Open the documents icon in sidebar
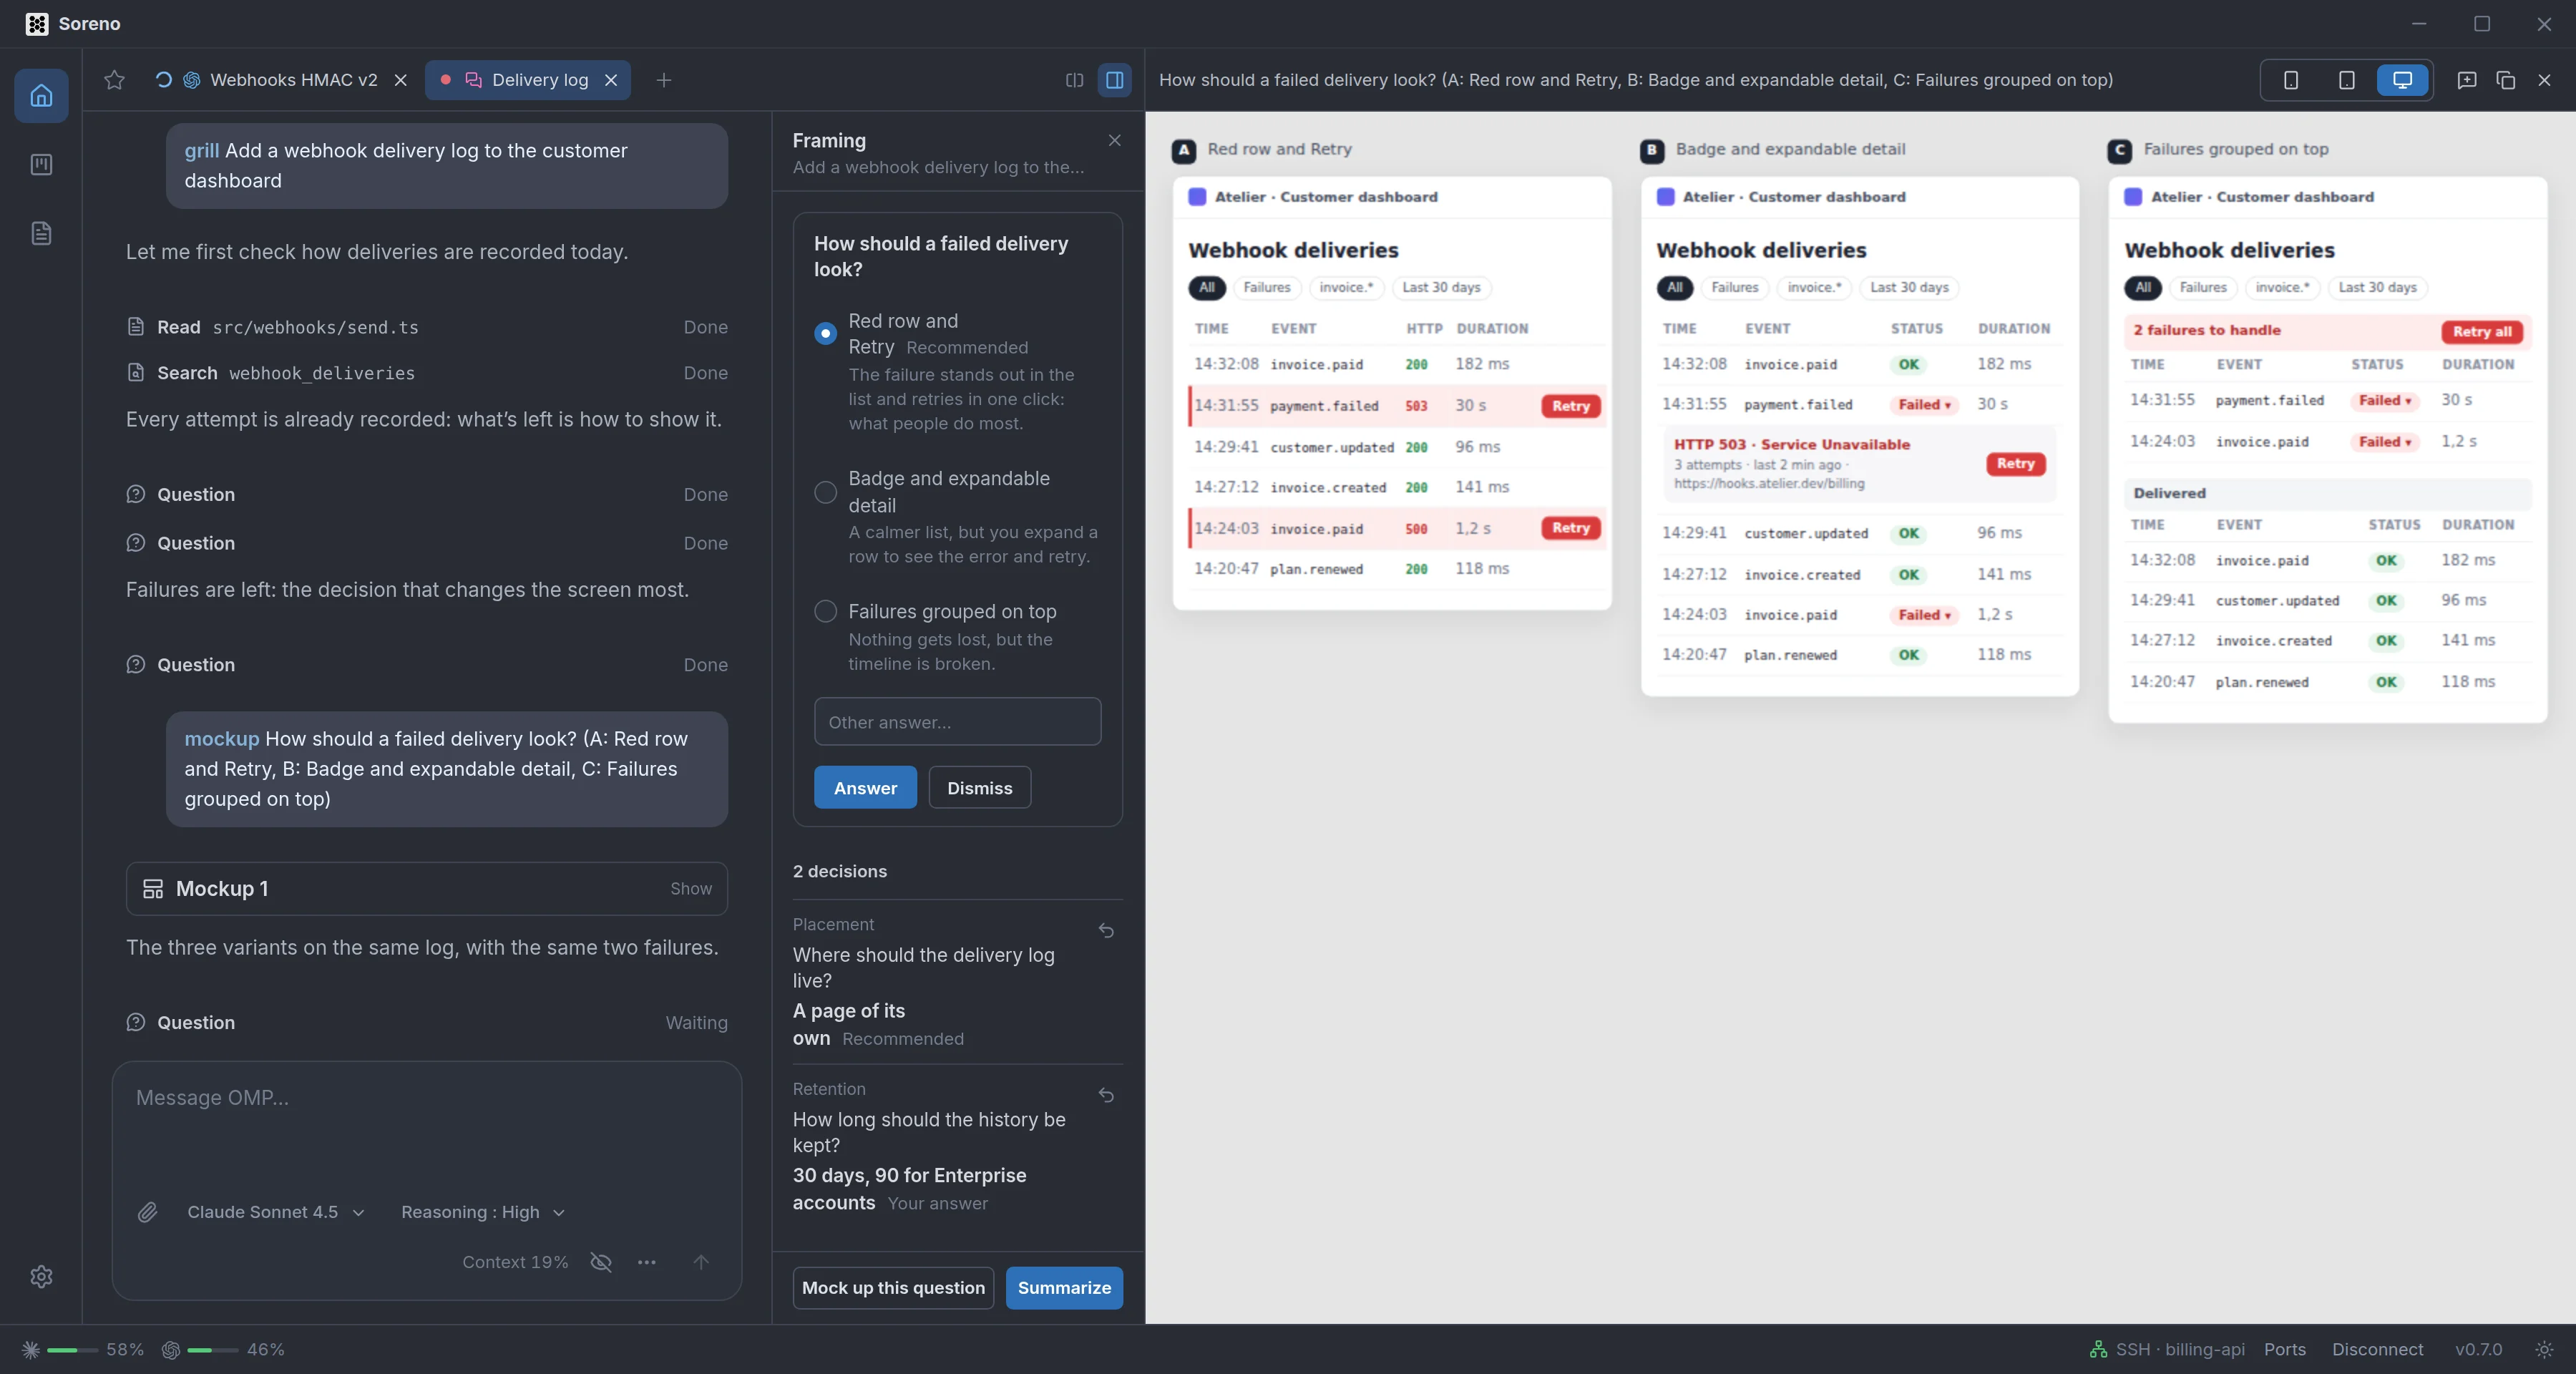 [41, 233]
